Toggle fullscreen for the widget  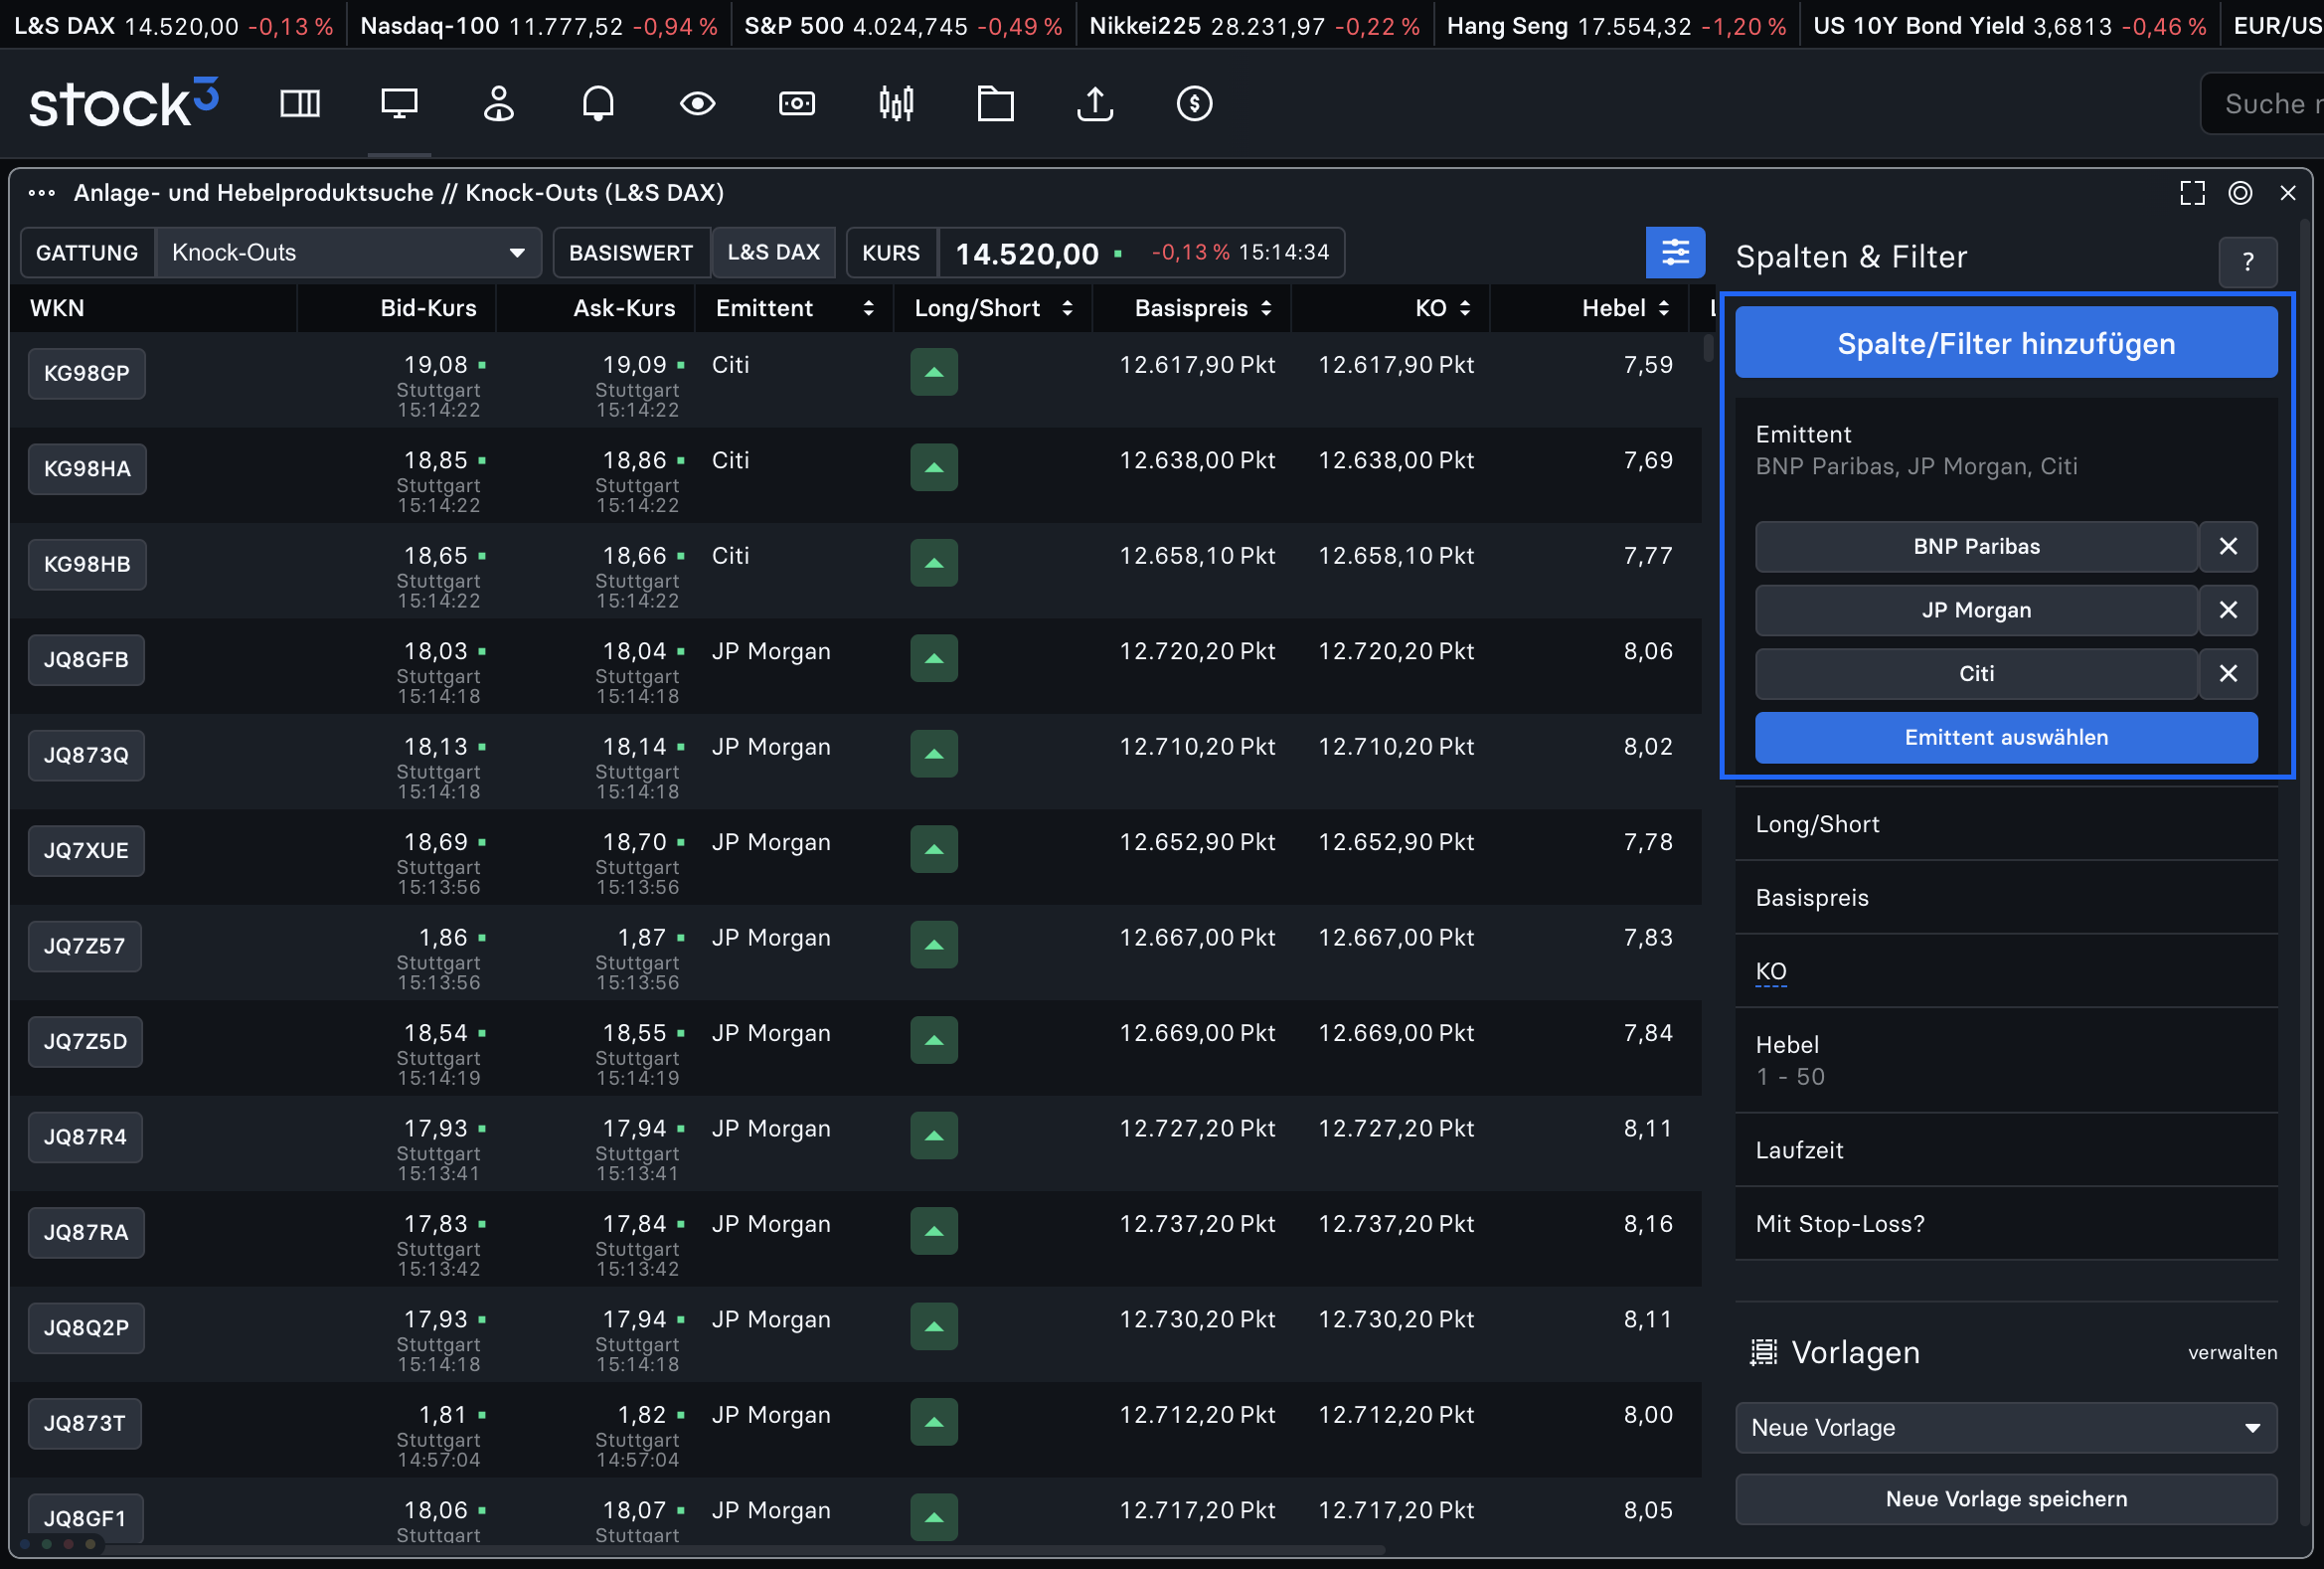coord(2192,193)
